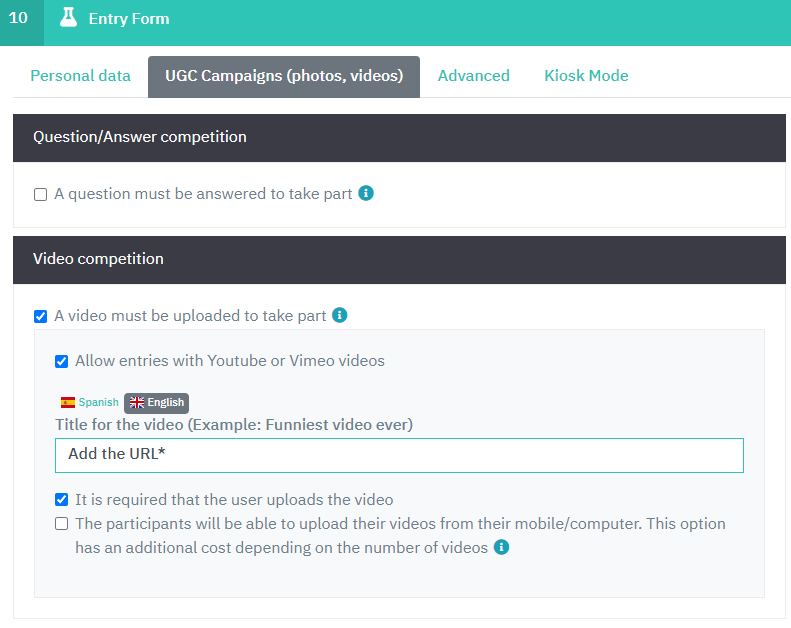Enable upload from mobile/computer checkbox
The image size is (791, 628).
62,524
